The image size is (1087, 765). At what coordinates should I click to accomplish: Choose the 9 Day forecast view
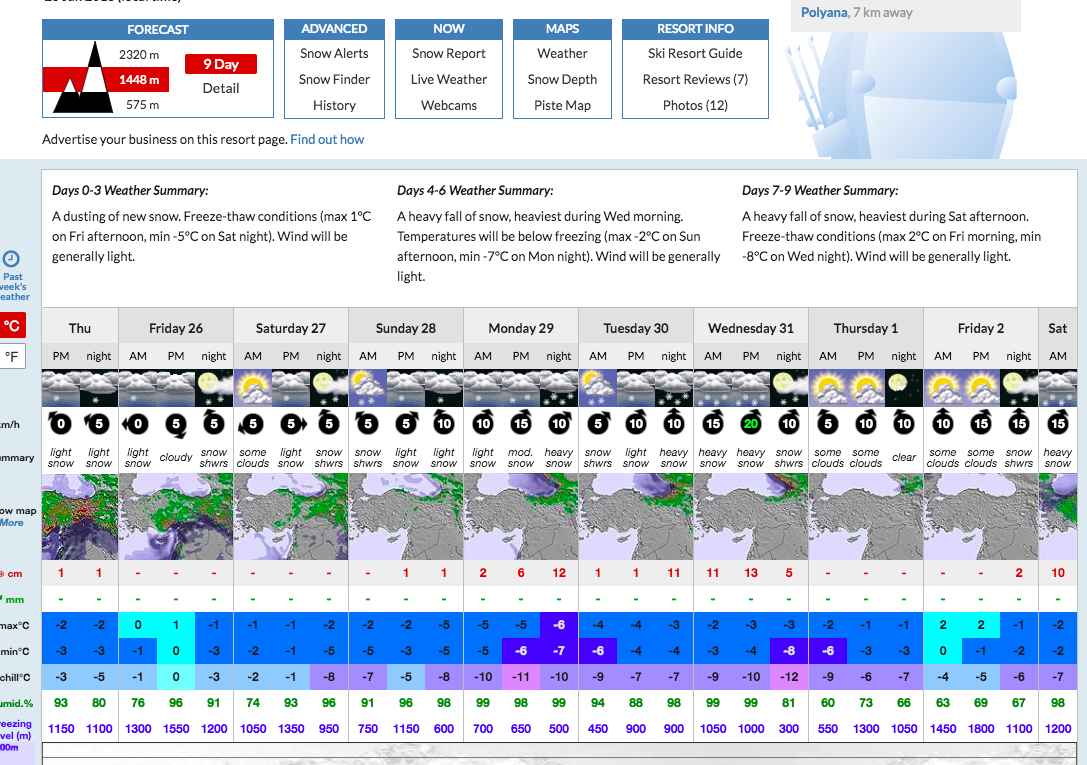[x=221, y=64]
